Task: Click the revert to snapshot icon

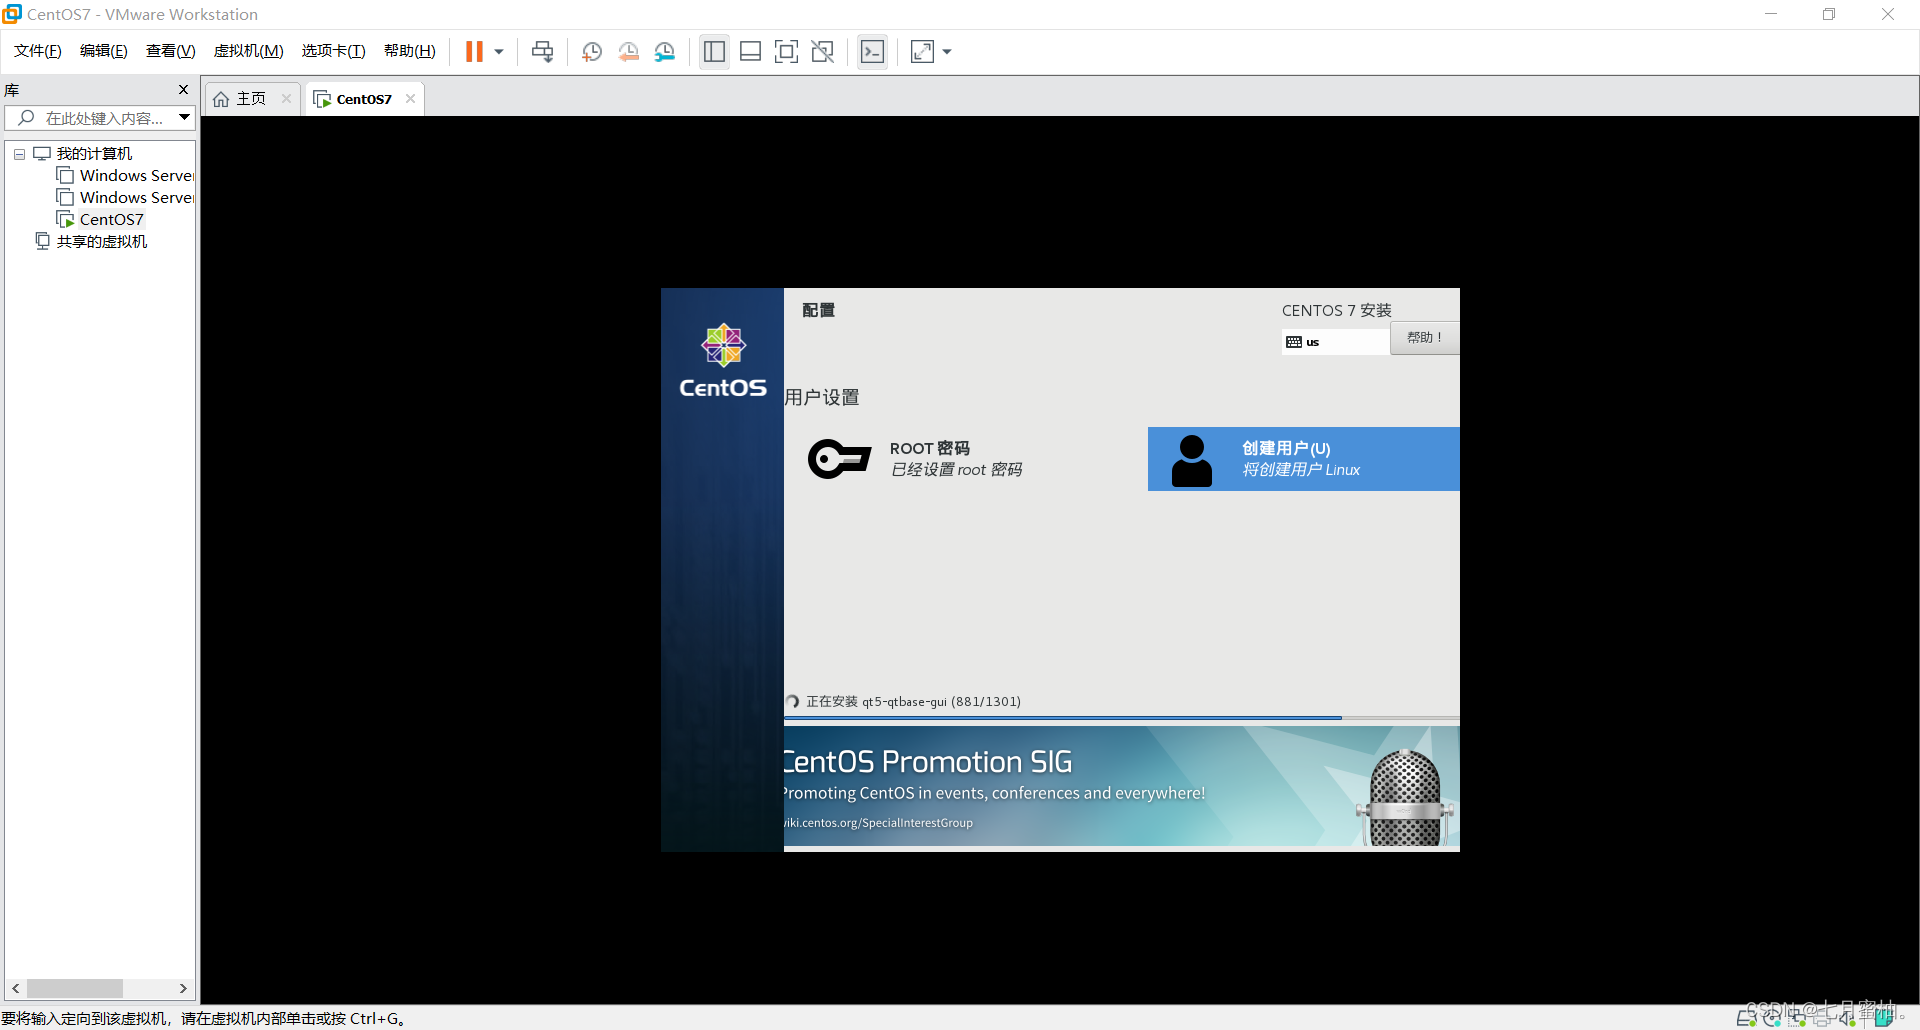Action: click(628, 51)
